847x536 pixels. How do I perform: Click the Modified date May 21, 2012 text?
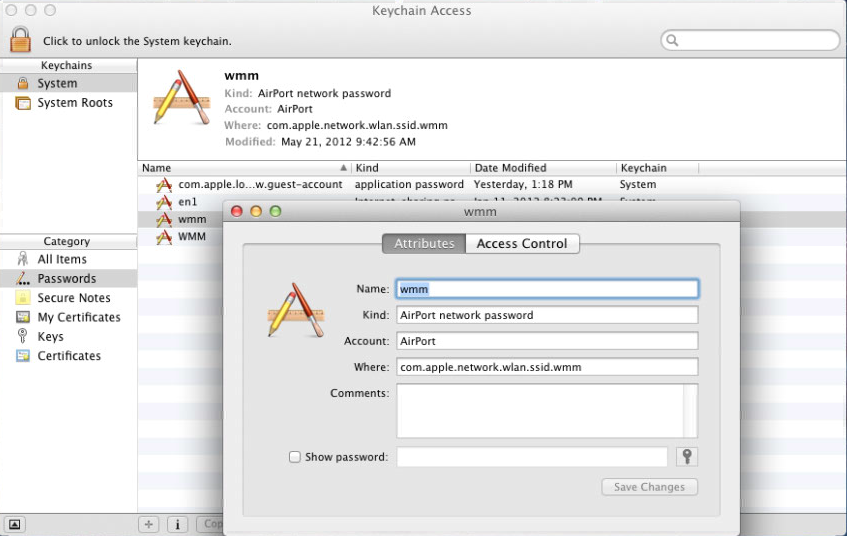point(348,142)
